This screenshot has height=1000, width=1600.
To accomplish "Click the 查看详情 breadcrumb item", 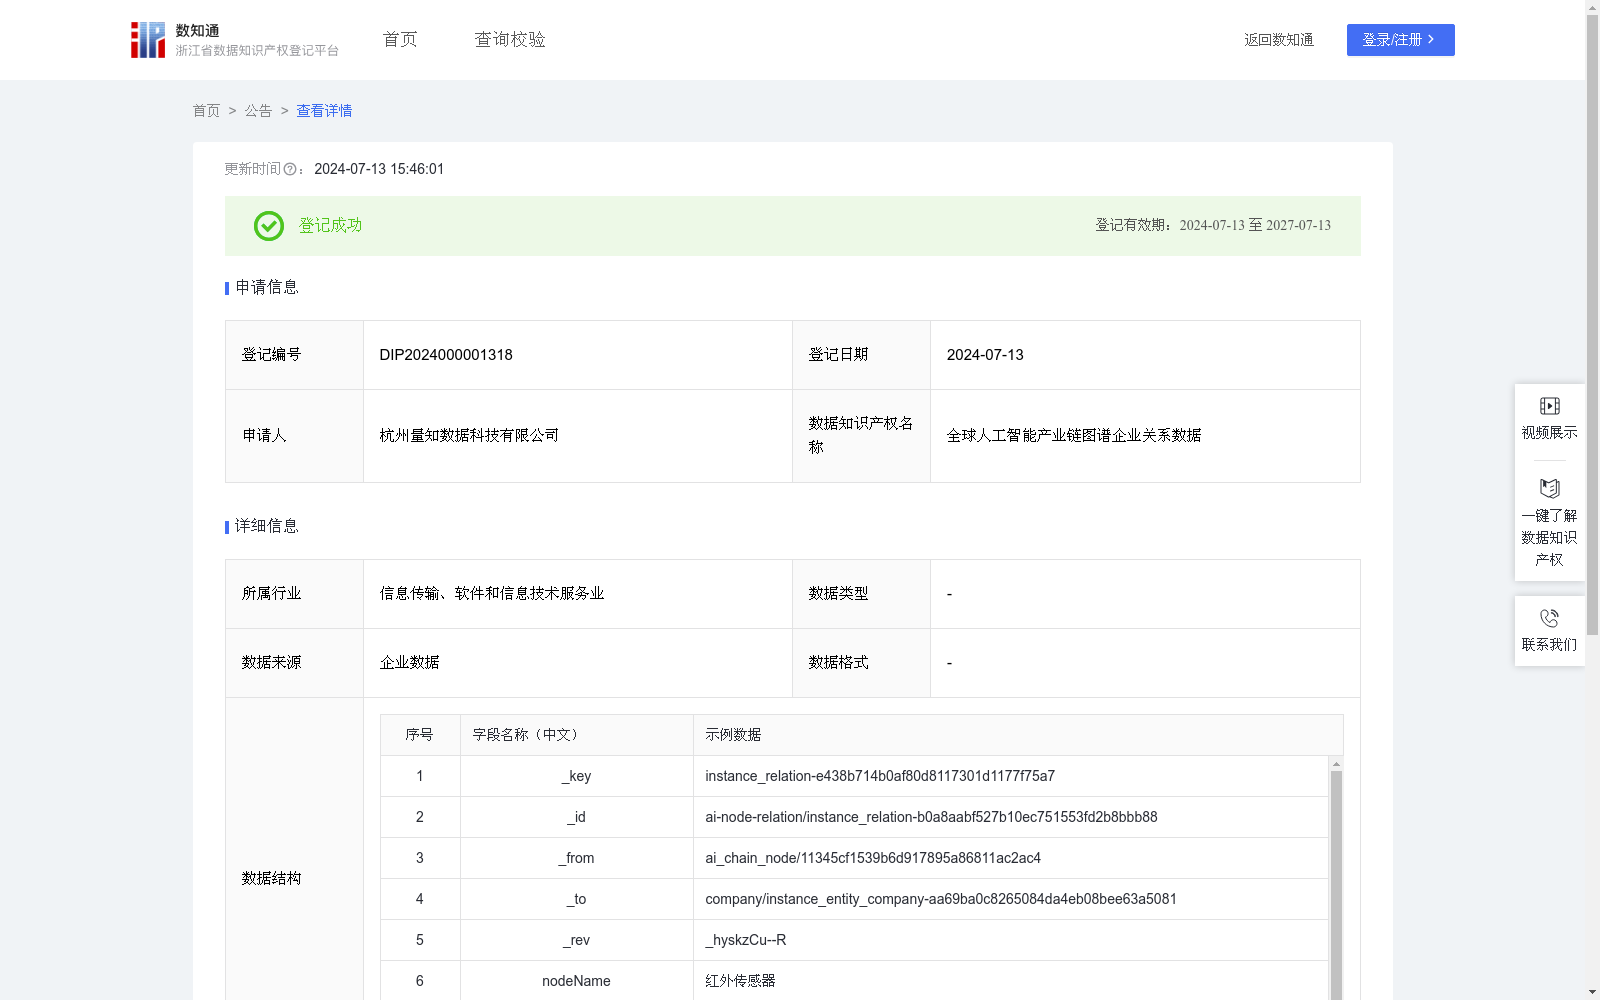I will point(324,111).
